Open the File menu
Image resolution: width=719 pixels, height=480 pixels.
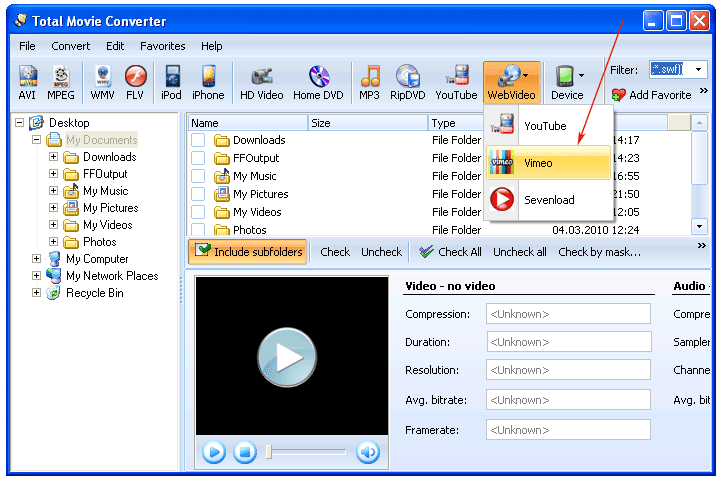[27, 46]
